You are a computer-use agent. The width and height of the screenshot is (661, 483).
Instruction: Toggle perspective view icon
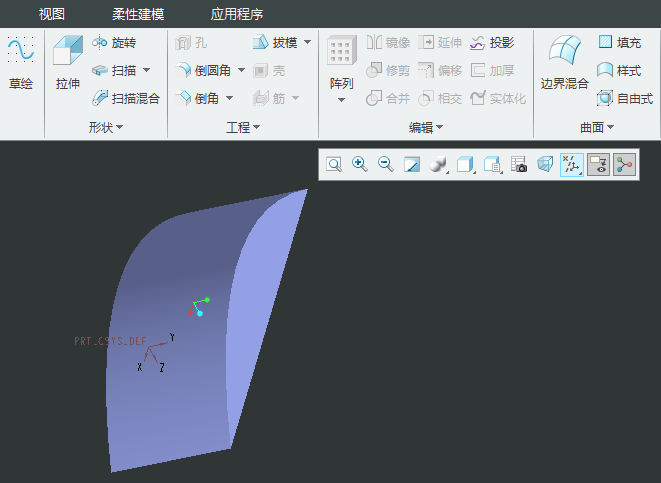(x=545, y=164)
